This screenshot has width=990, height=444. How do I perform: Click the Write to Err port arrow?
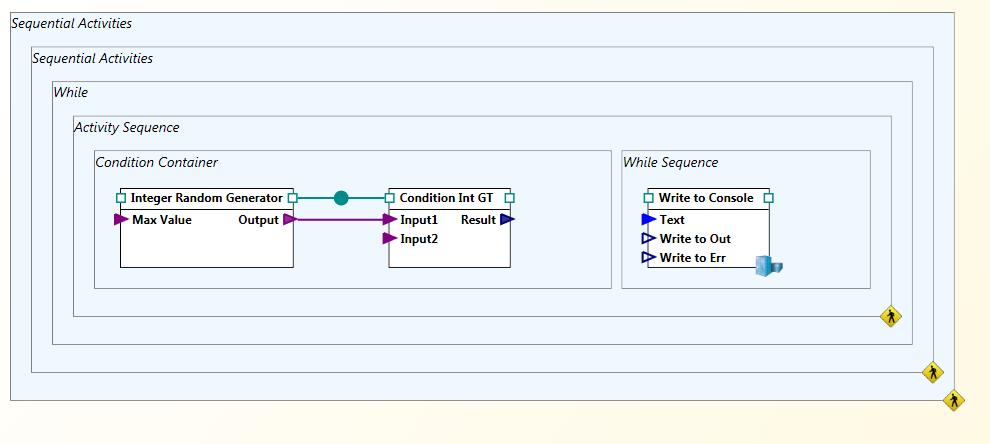tap(649, 258)
